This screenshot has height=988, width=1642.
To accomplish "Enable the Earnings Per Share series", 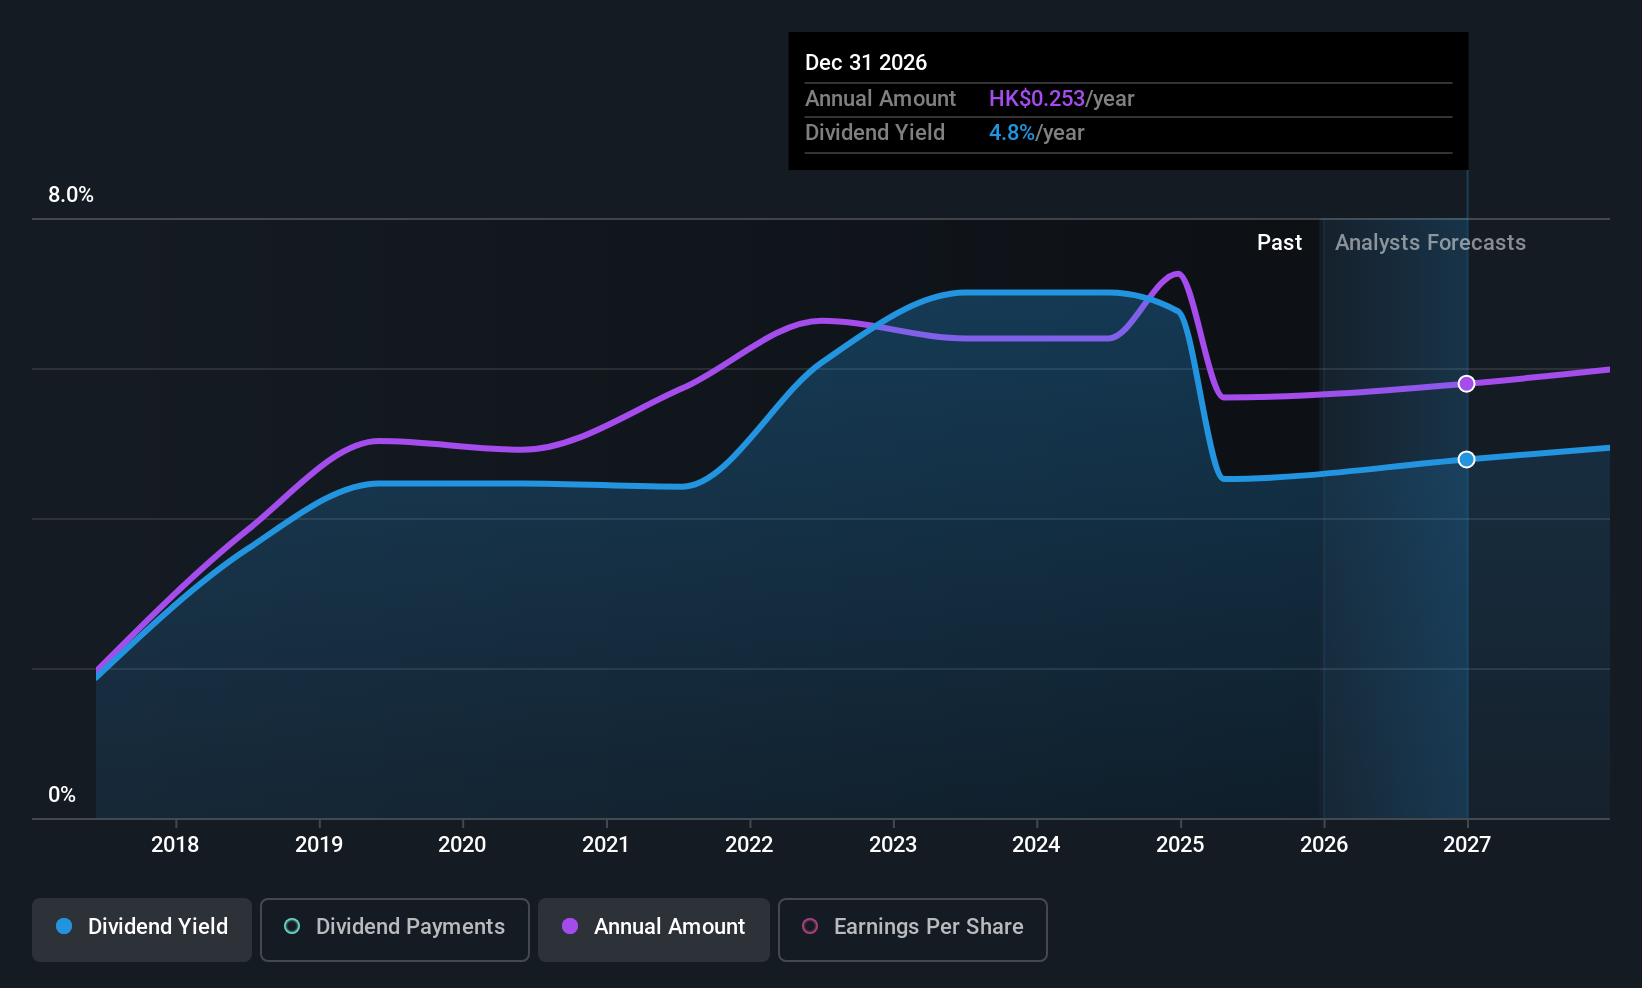I will tap(913, 929).
